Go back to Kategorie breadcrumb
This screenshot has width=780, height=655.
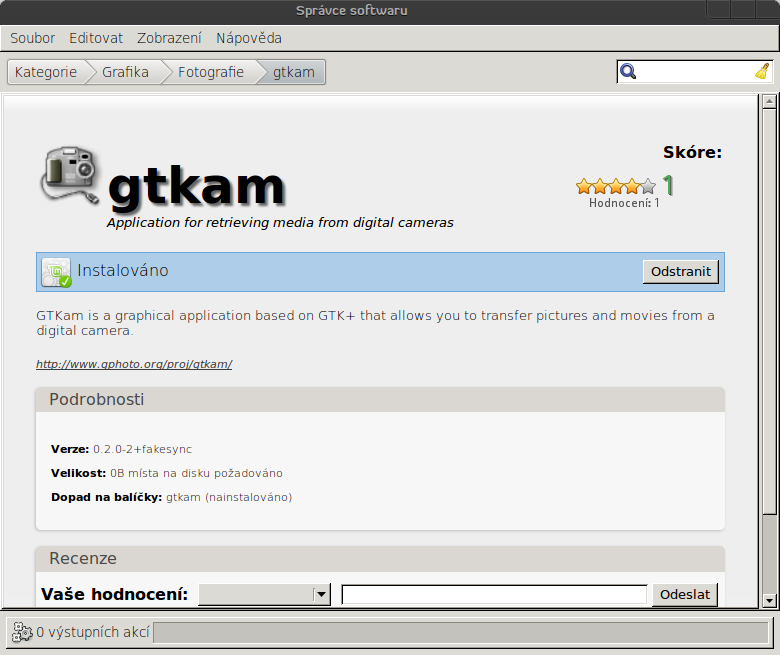point(46,72)
